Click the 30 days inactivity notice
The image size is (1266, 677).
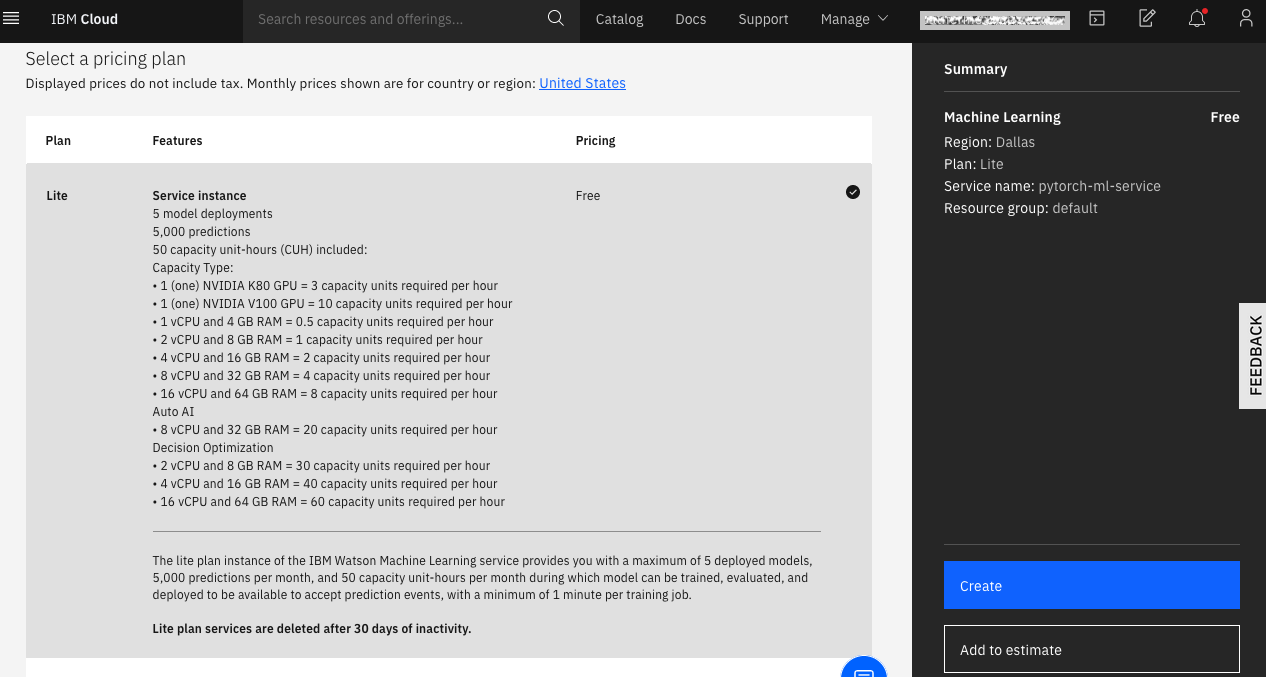[x=311, y=629]
